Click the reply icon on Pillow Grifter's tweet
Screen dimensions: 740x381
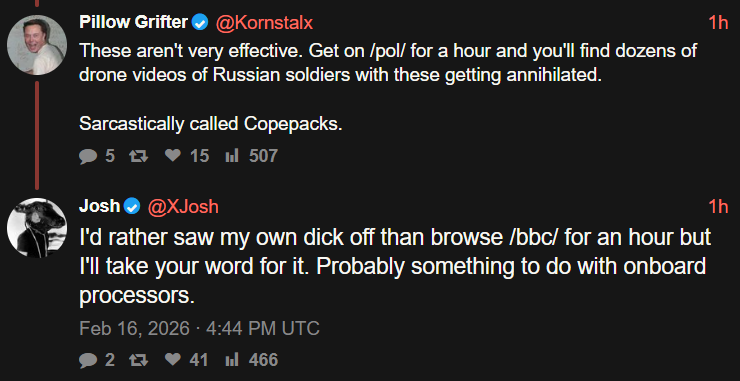pyautogui.click(x=88, y=156)
